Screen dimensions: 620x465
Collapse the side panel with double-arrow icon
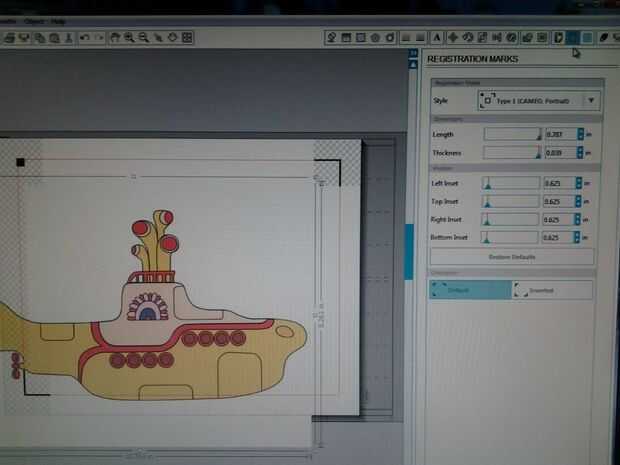[413, 53]
